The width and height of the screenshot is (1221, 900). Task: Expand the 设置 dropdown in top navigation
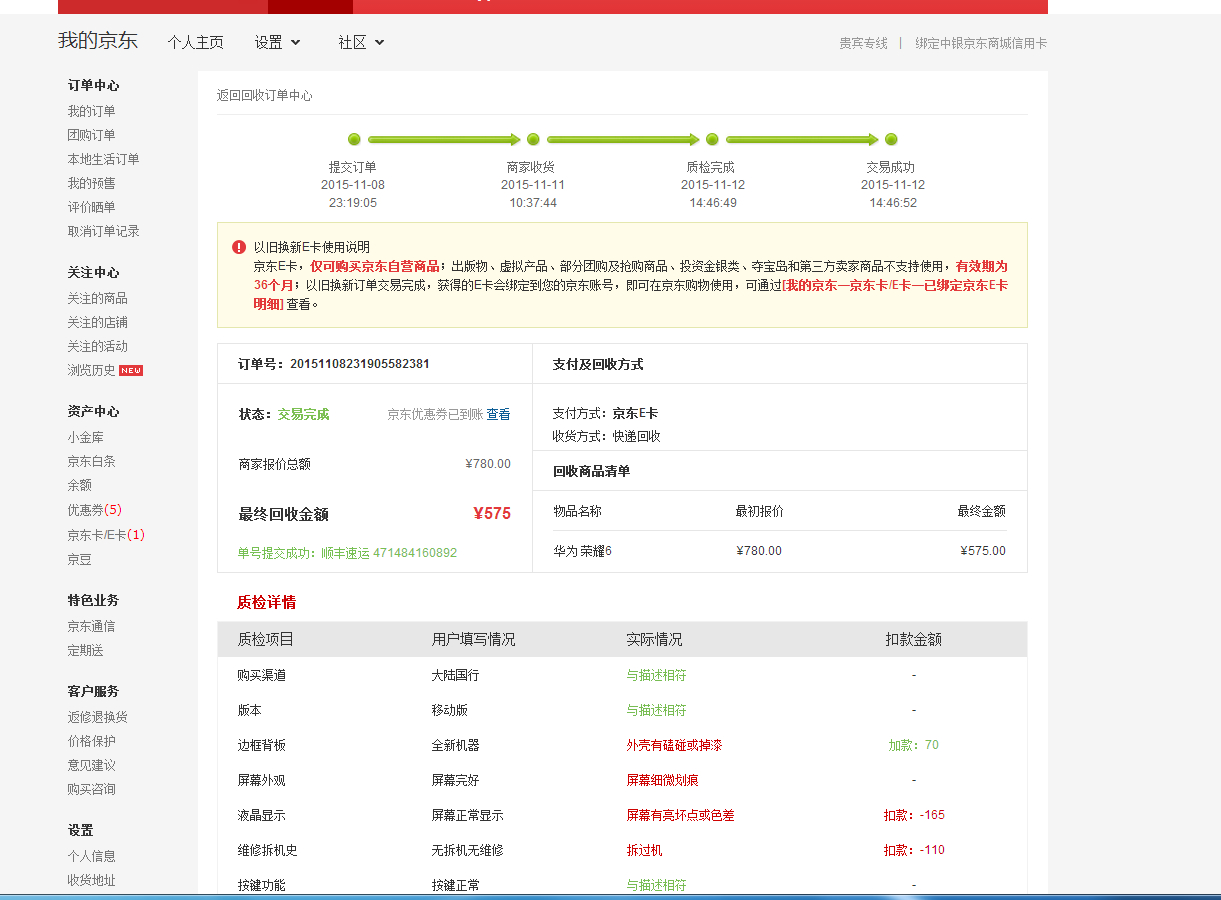[277, 42]
